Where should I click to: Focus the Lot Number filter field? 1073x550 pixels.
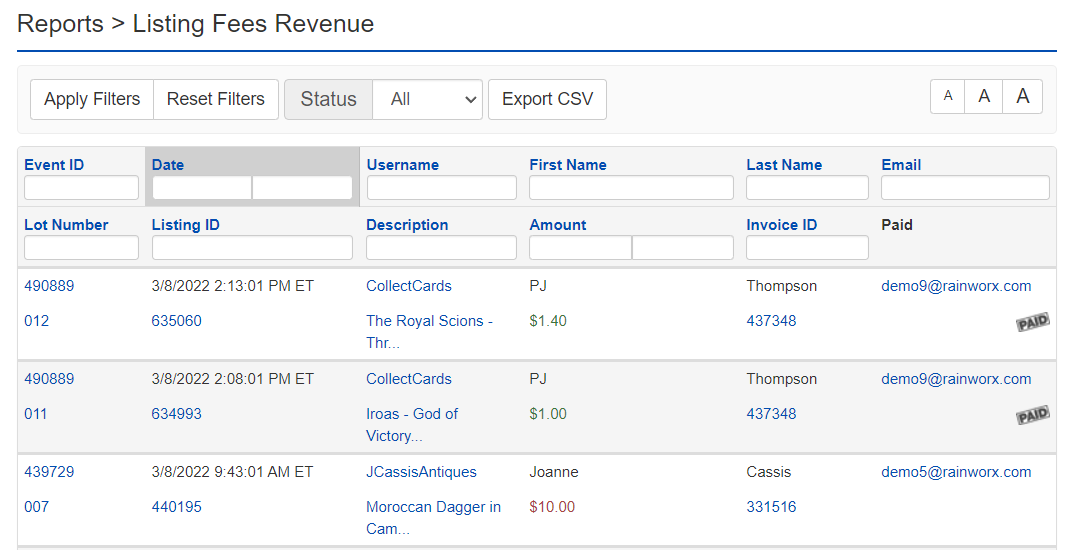click(x=81, y=248)
